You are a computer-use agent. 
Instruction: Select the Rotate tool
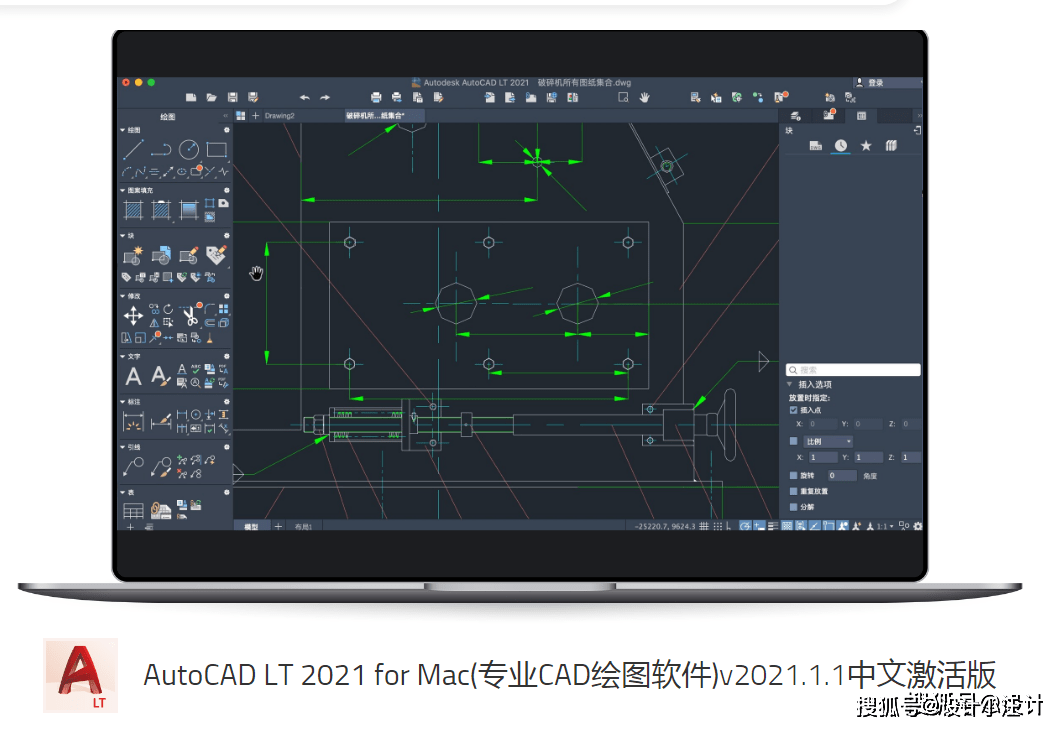[x=168, y=309]
